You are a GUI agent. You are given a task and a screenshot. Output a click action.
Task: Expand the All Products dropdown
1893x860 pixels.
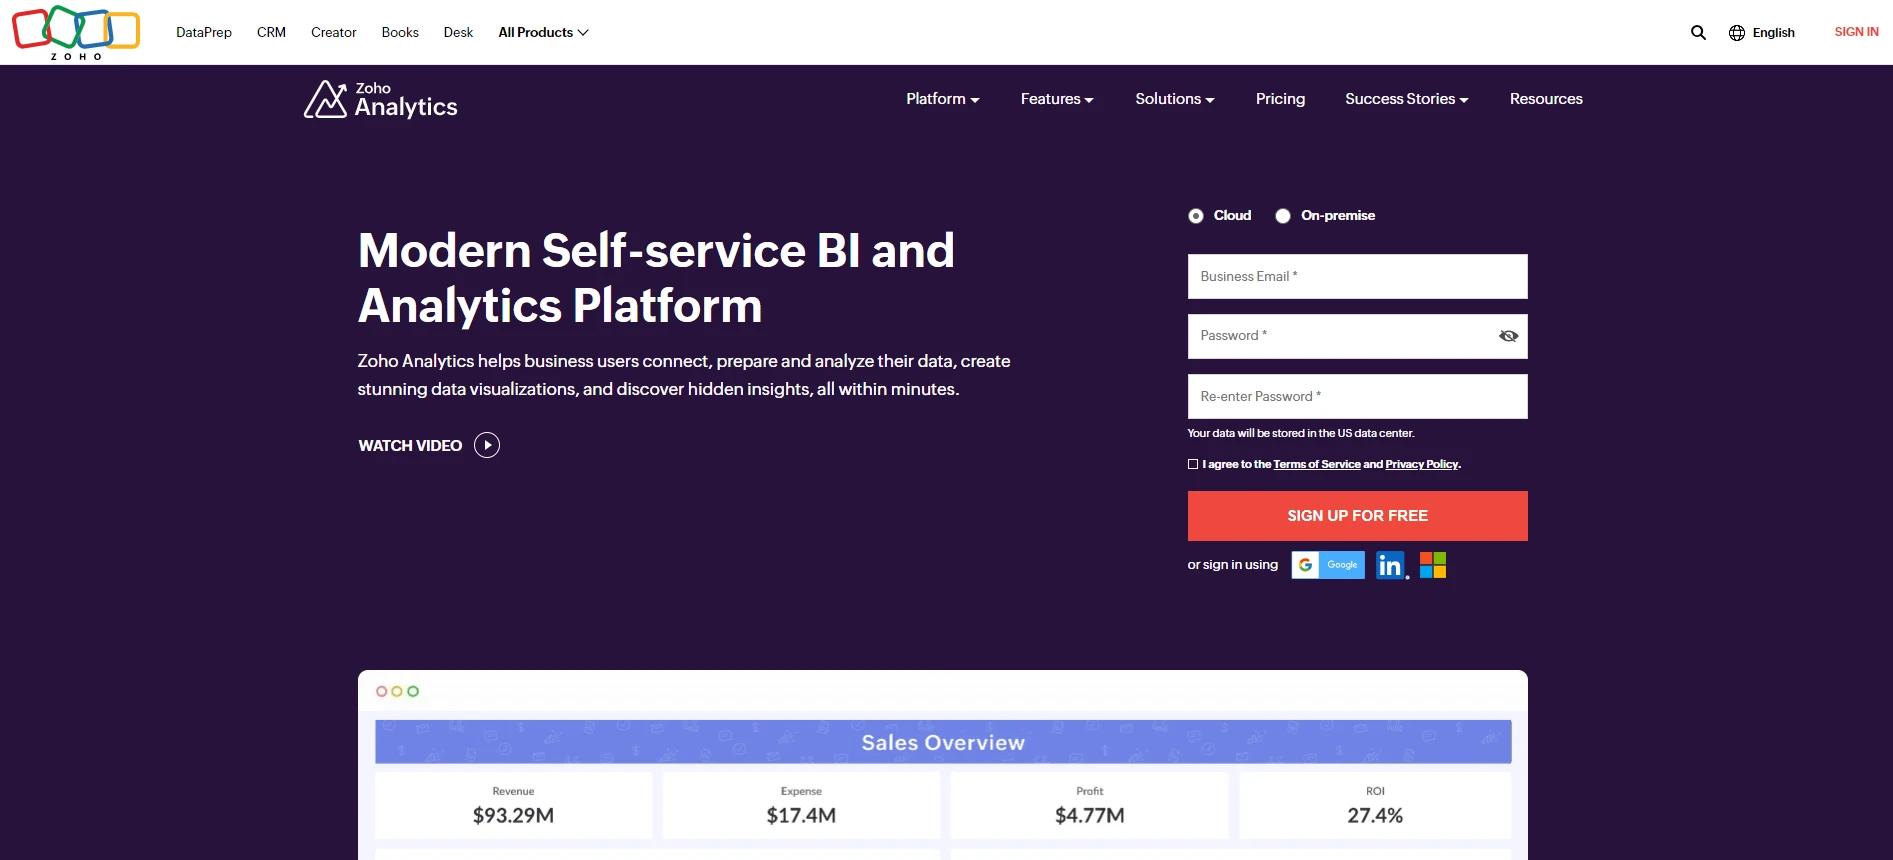543,33
